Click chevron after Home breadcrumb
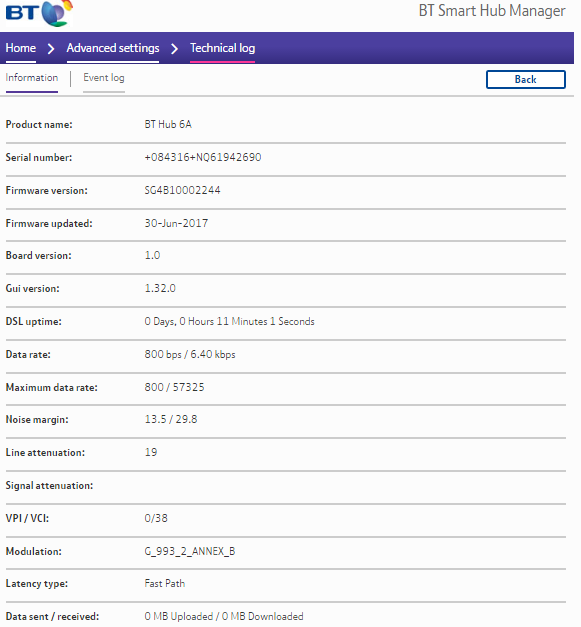The width and height of the screenshot is (581, 627). (51, 49)
